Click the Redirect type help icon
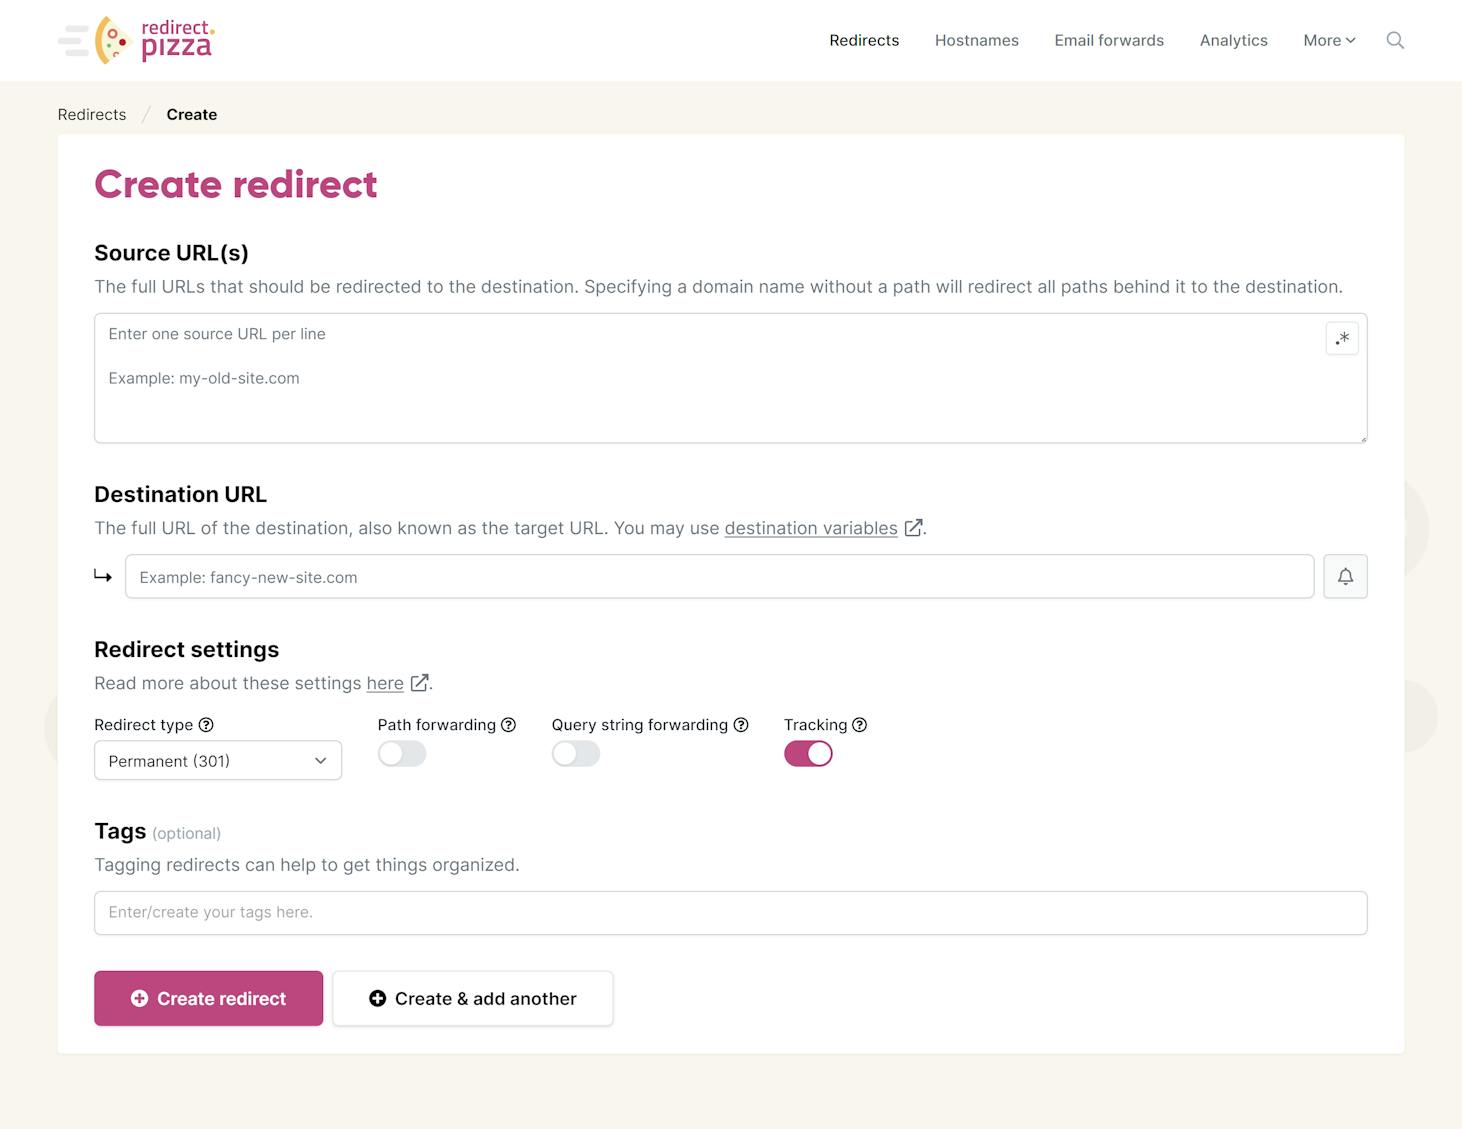The width and height of the screenshot is (1462, 1129). click(x=206, y=725)
